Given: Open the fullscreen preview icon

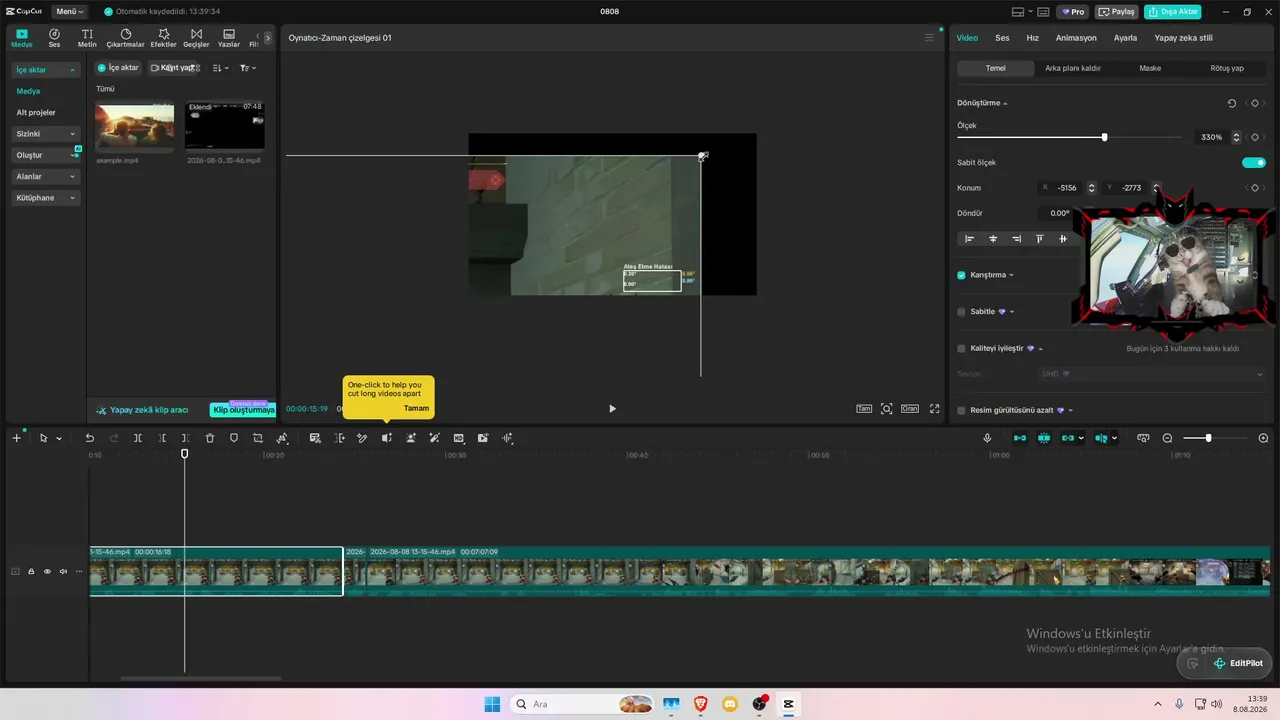Looking at the screenshot, I should point(935,408).
